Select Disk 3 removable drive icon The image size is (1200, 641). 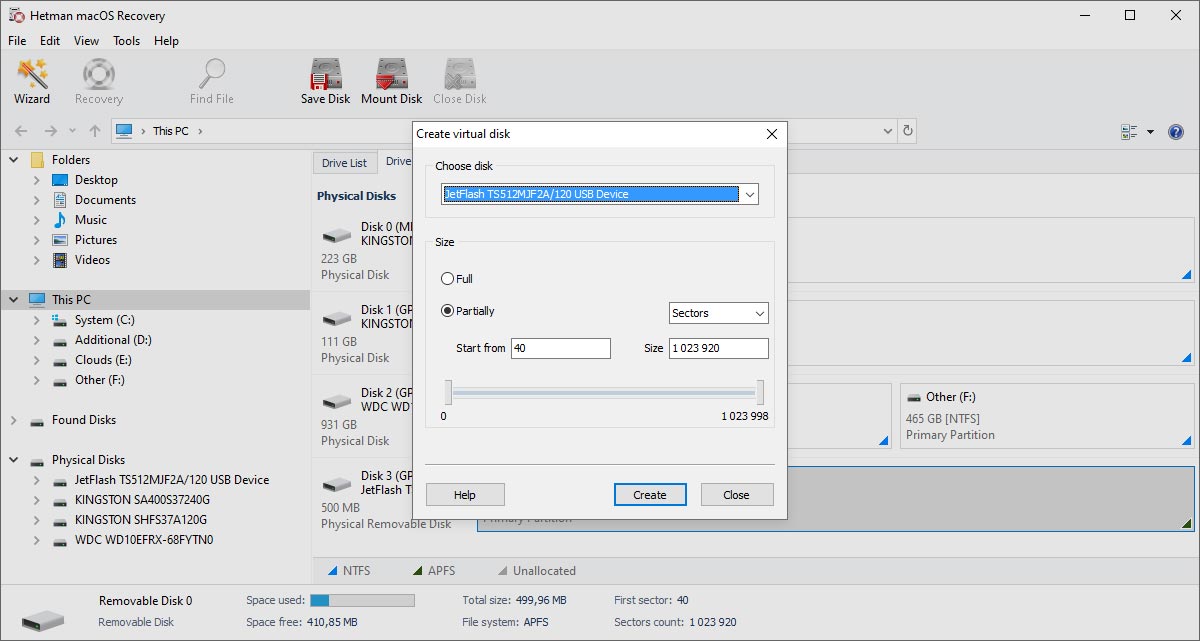(337, 485)
